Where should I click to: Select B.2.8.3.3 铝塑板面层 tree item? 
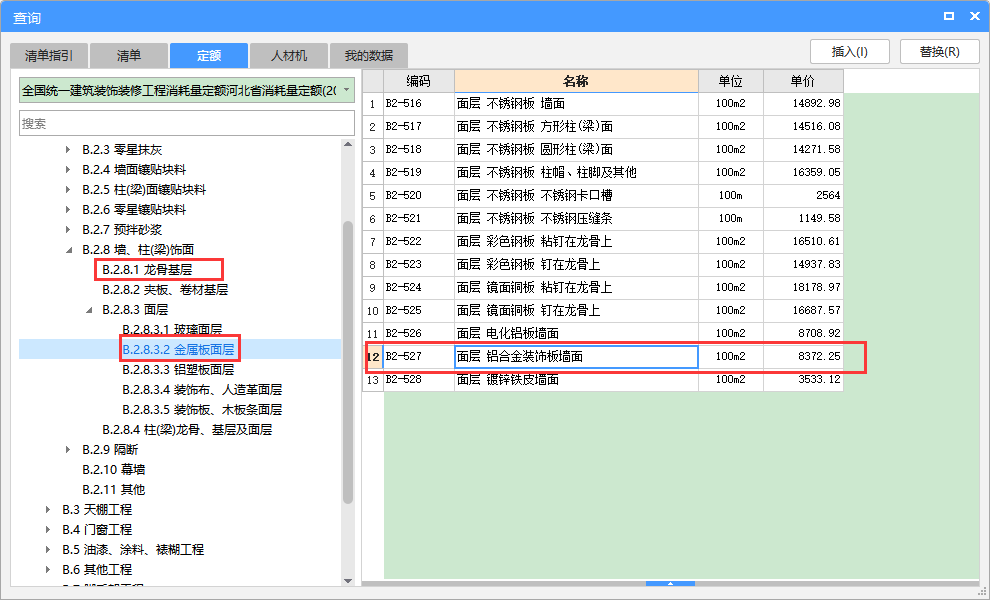point(178,369)
